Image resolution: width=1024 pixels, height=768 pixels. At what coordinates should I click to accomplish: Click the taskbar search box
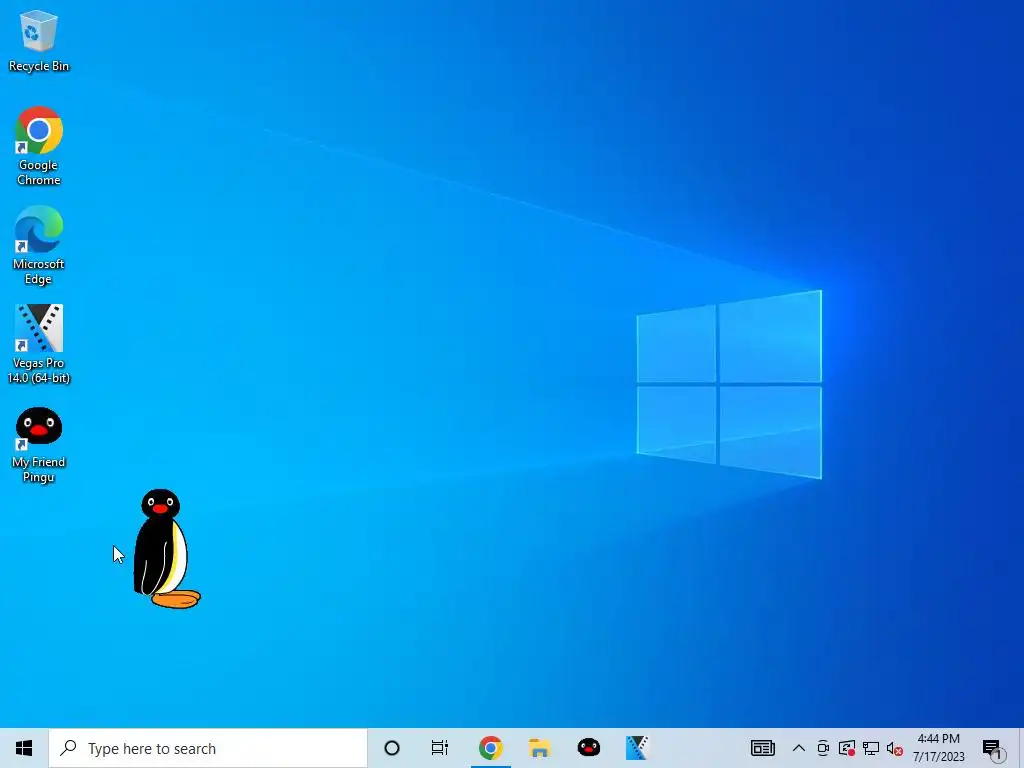pos(208,748)
